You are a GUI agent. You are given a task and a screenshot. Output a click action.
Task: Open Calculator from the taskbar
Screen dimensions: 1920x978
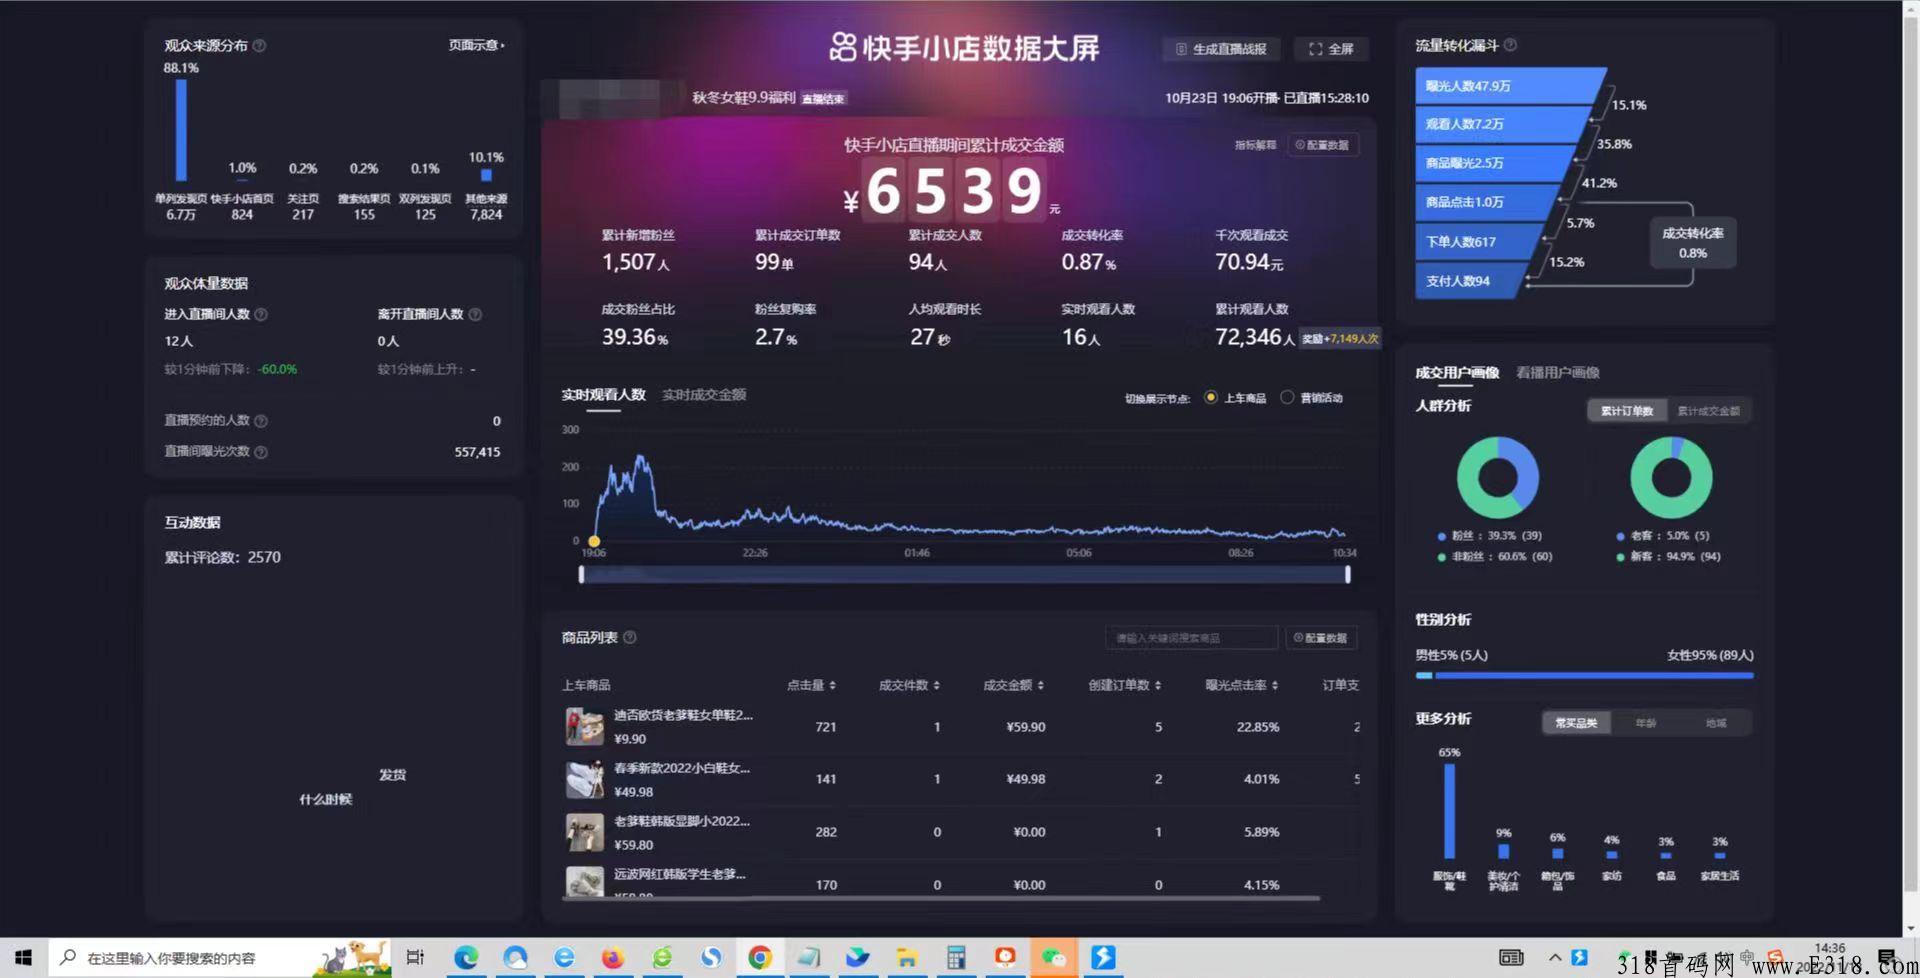tap(956, 957)
